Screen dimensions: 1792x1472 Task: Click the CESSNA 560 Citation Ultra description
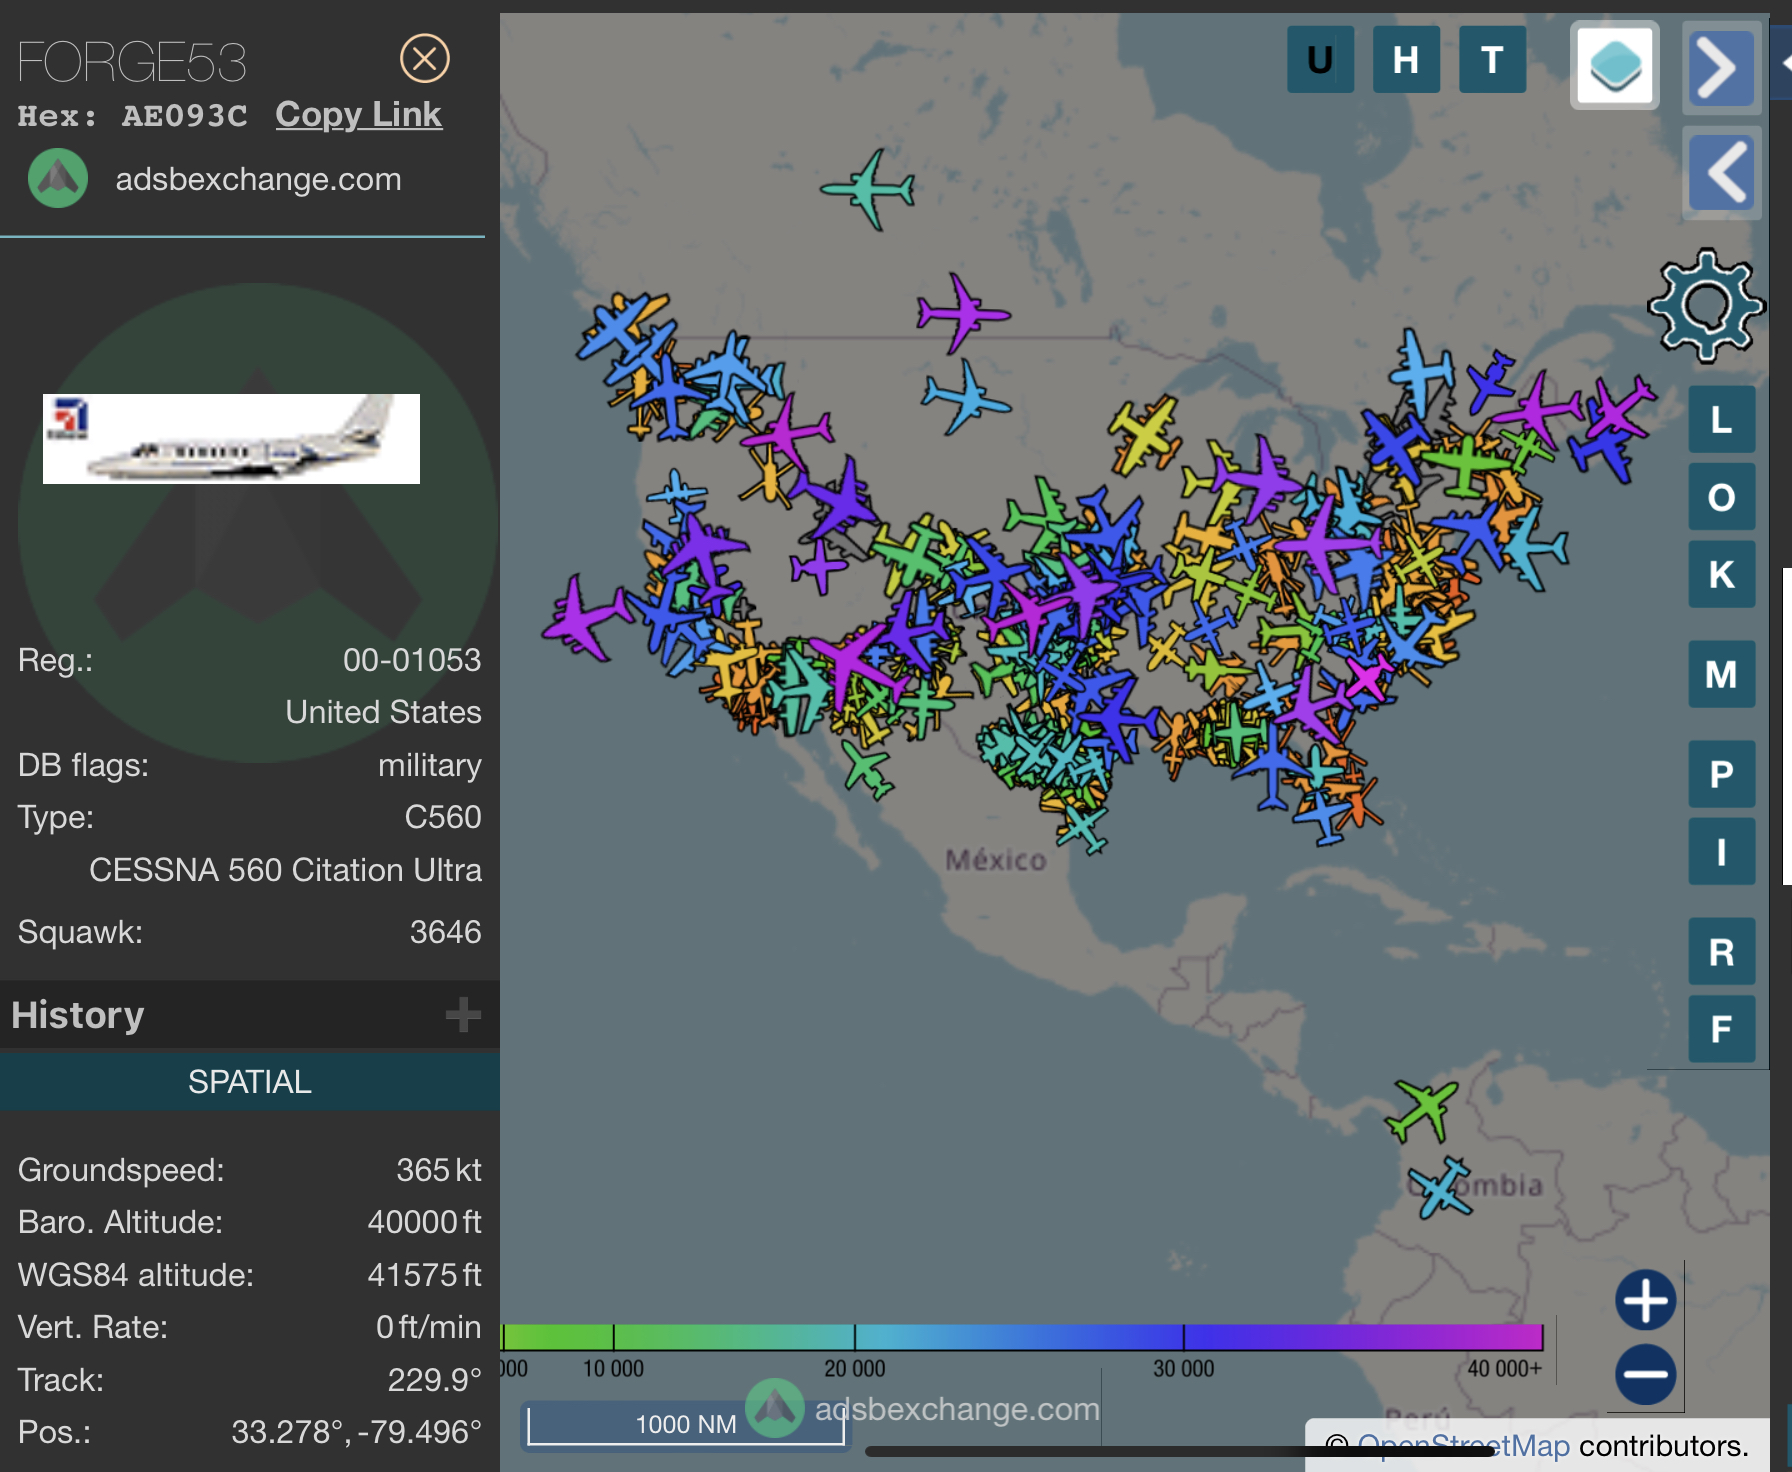(x=285, y=870)
